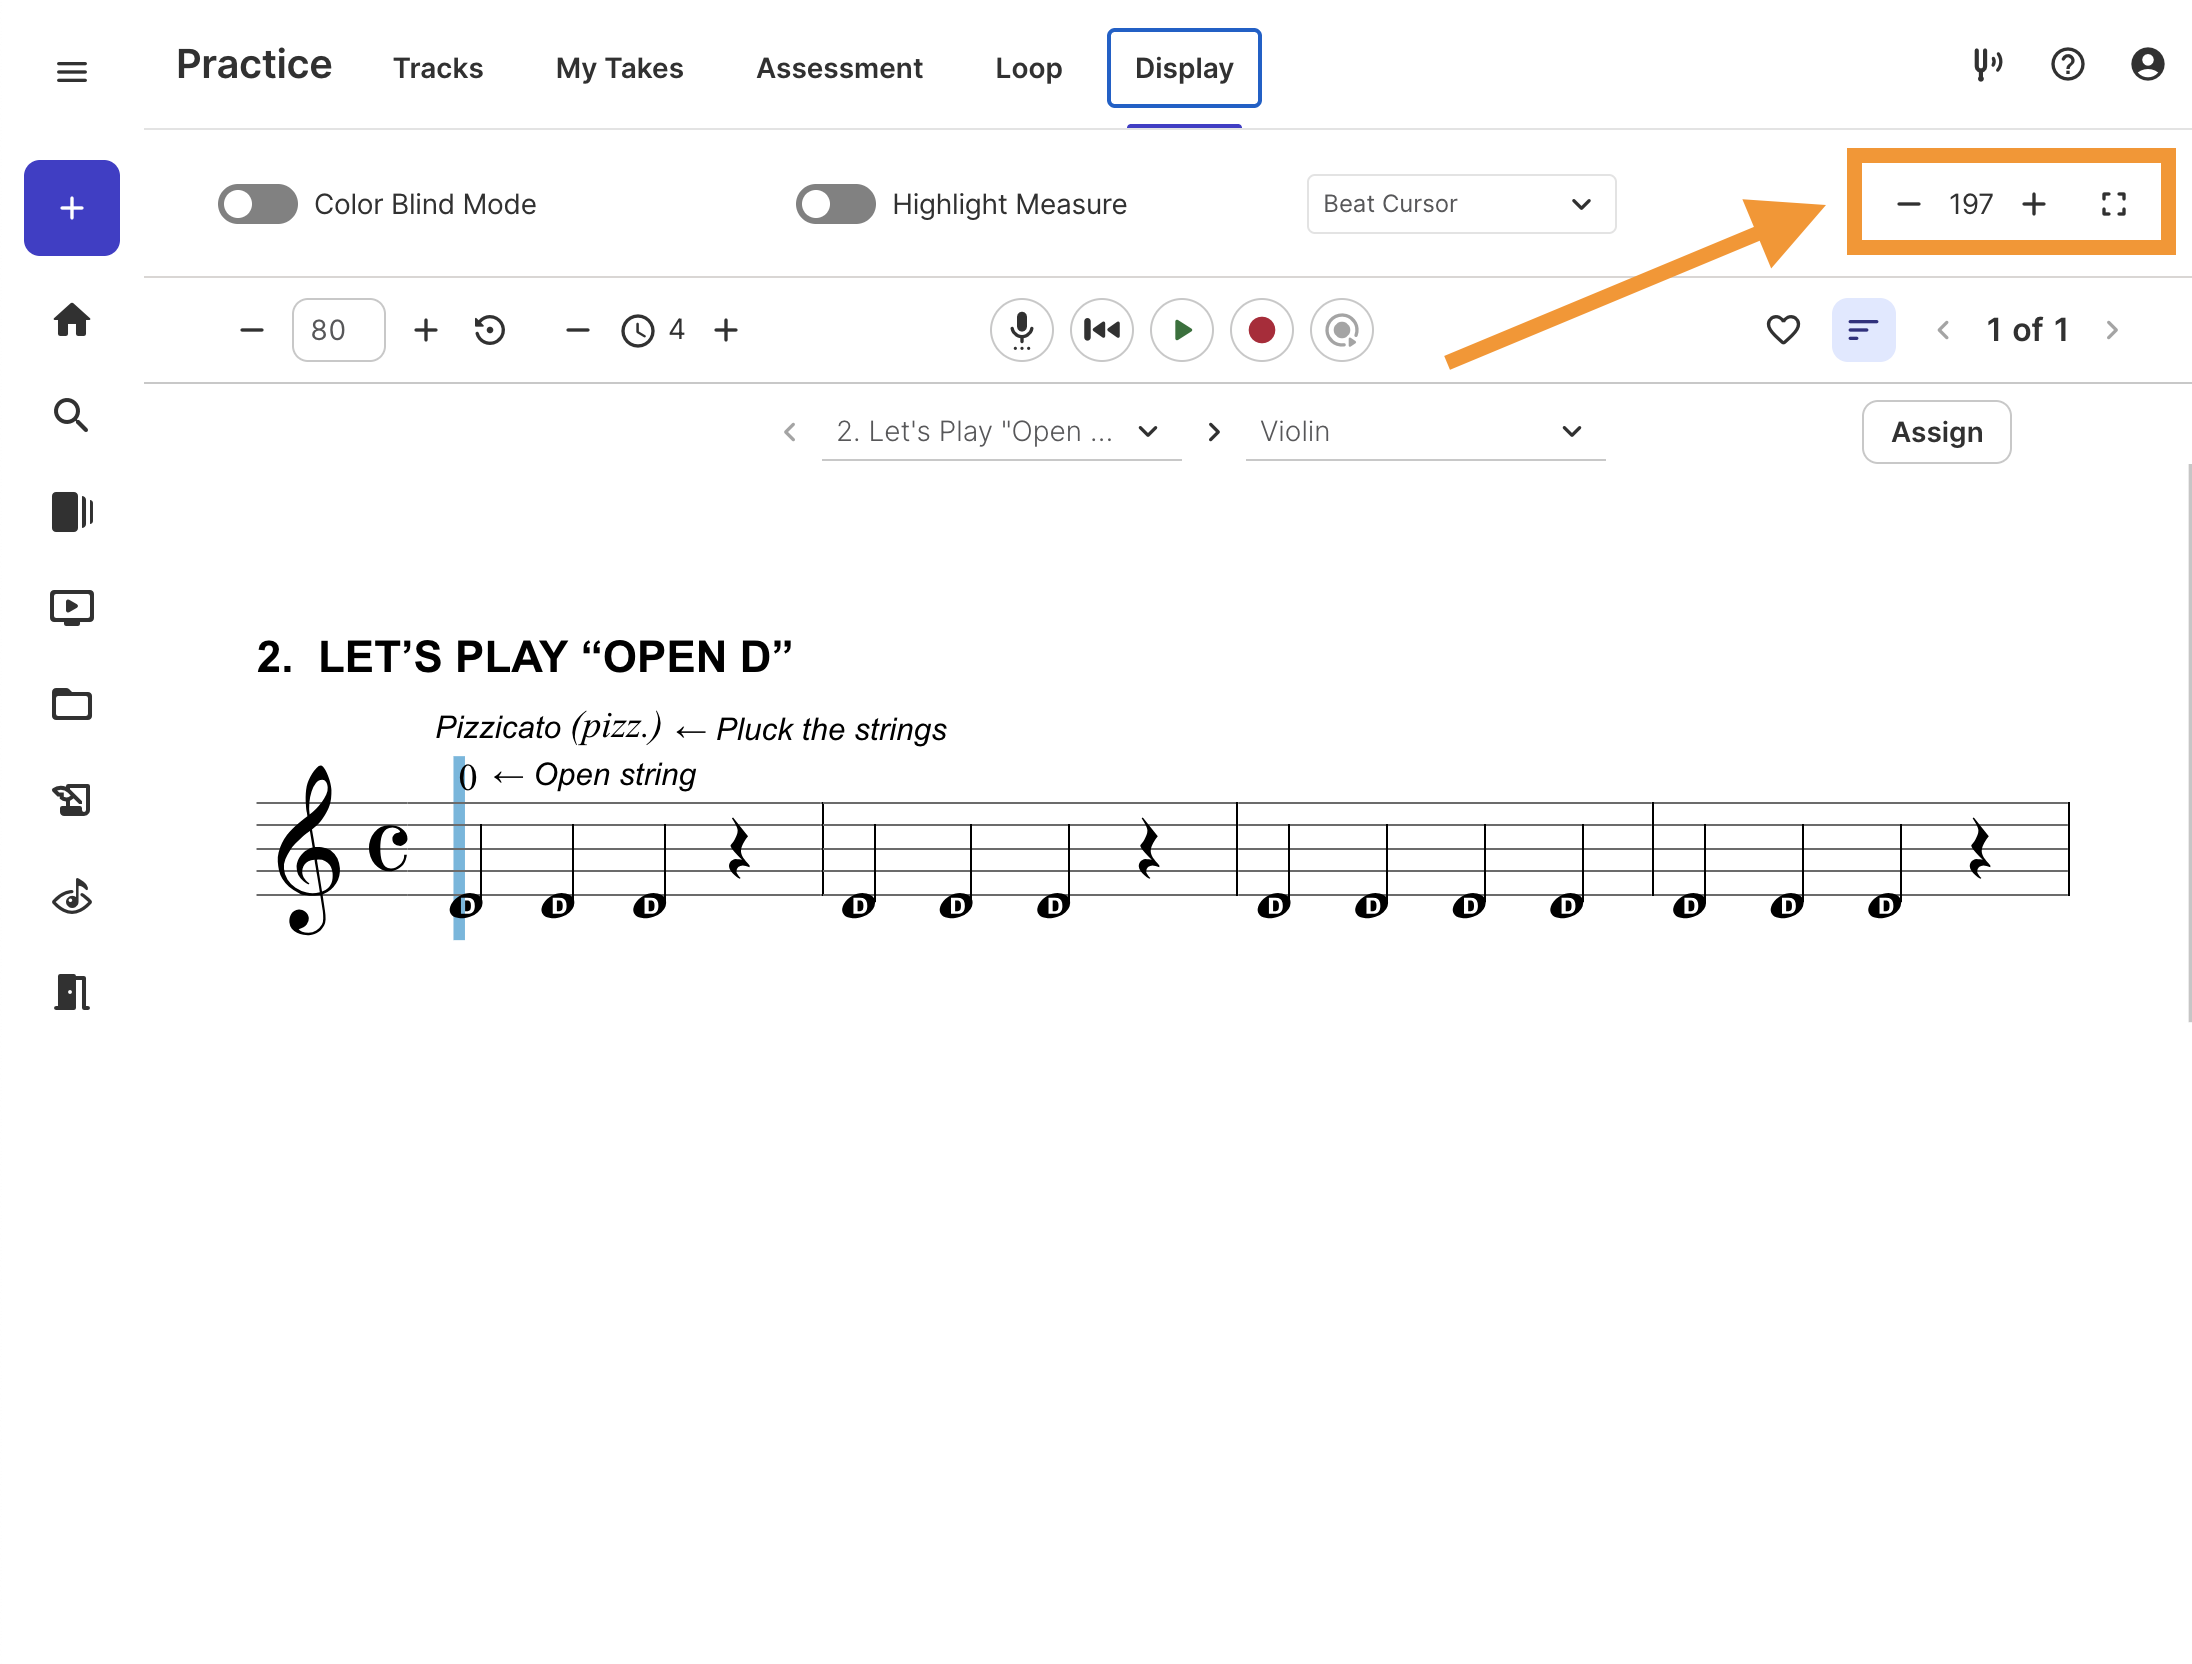This screenshot has height=1664, width=2192.
Task: Toggle the horizontal layout view button
Action: [1863, 330]
